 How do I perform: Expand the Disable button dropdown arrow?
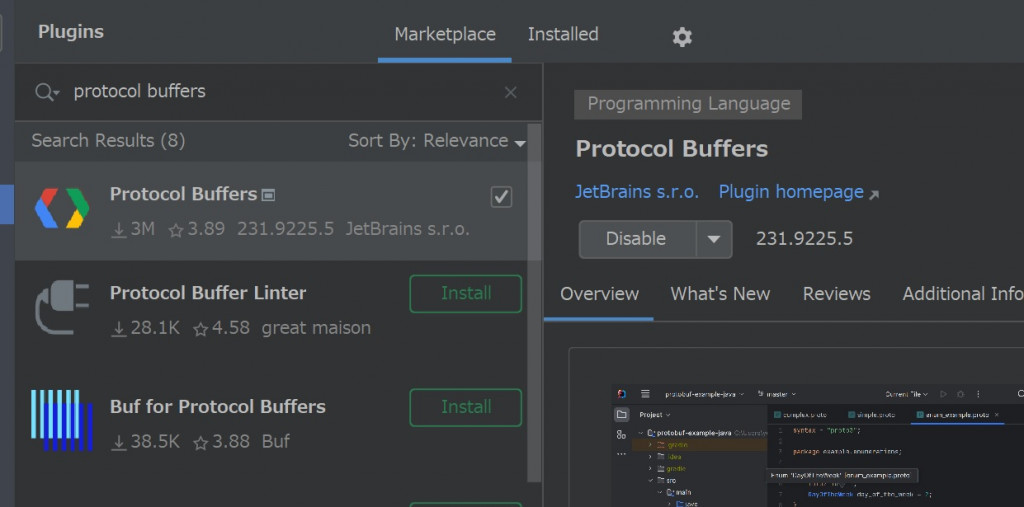pos(713,239)
